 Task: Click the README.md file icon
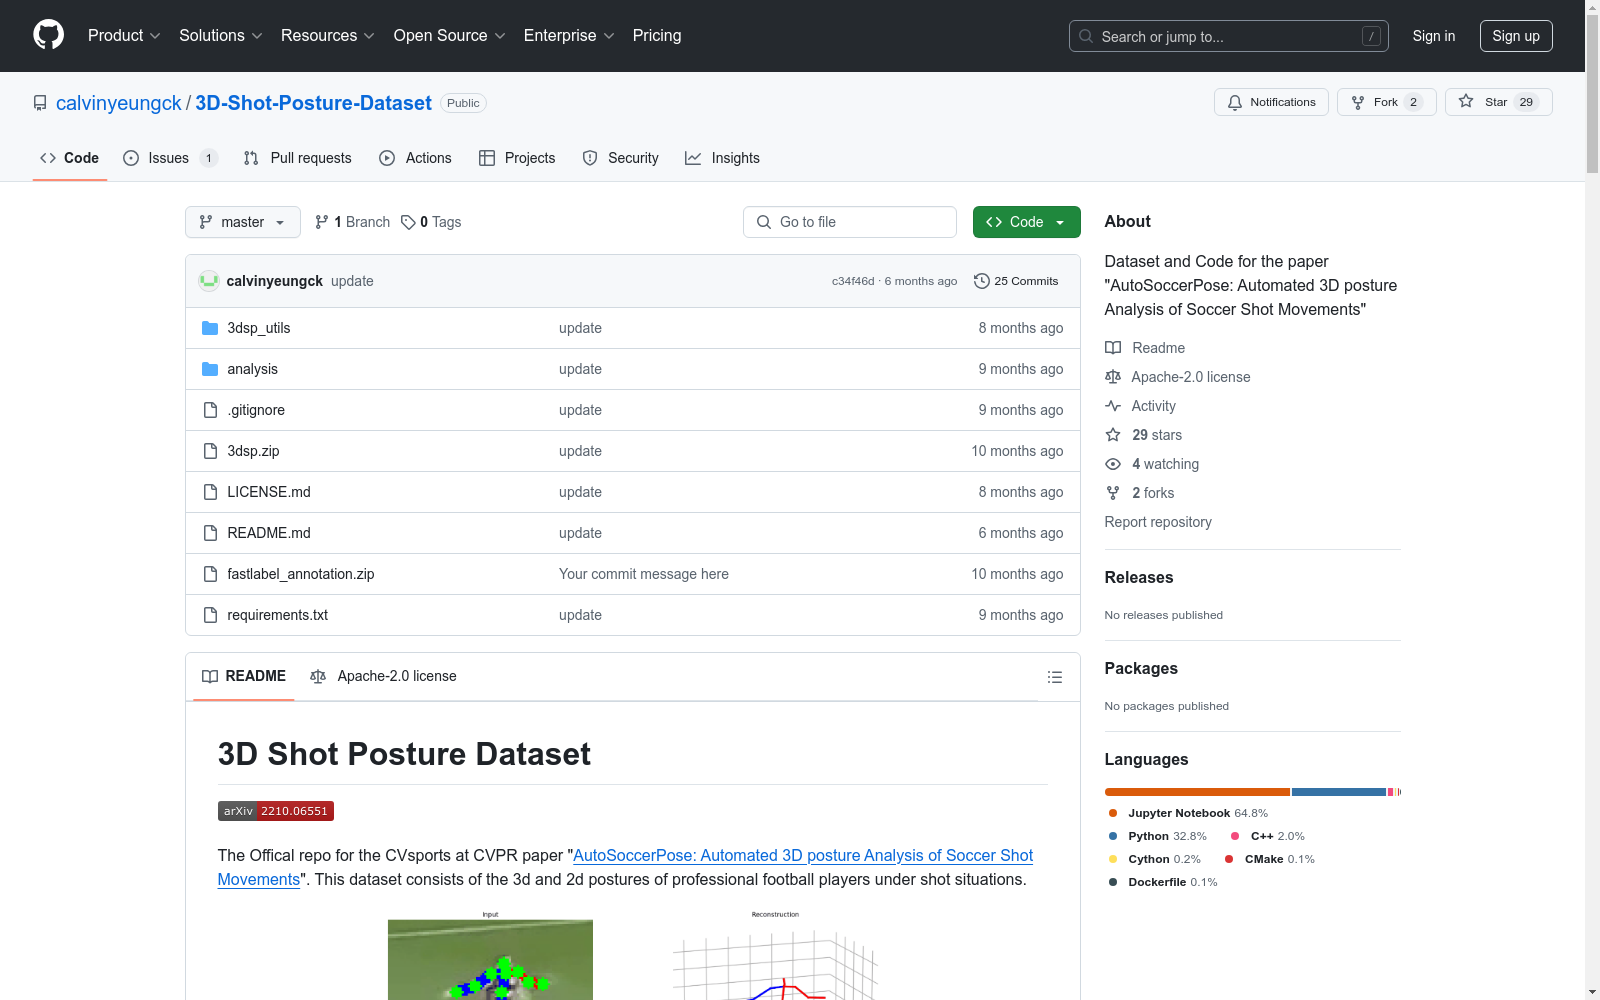point(210,533)
